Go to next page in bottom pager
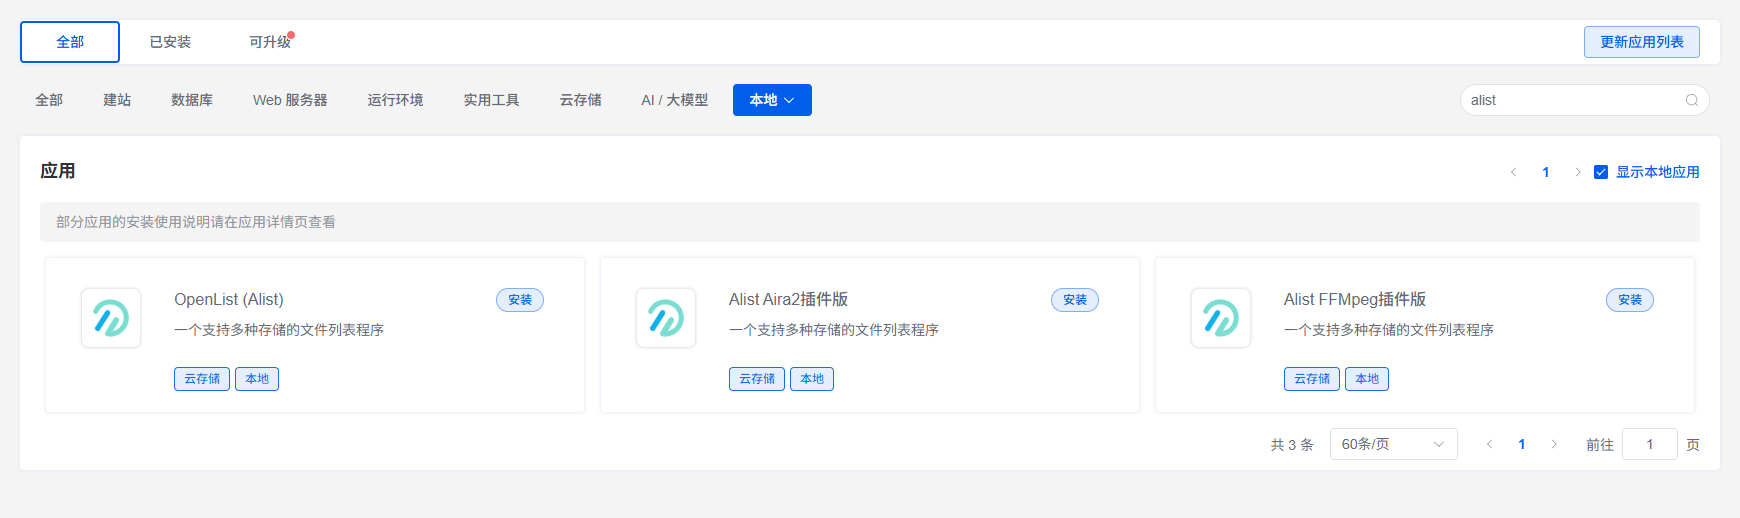1740x518 pixels. (x=1554, y=444)
